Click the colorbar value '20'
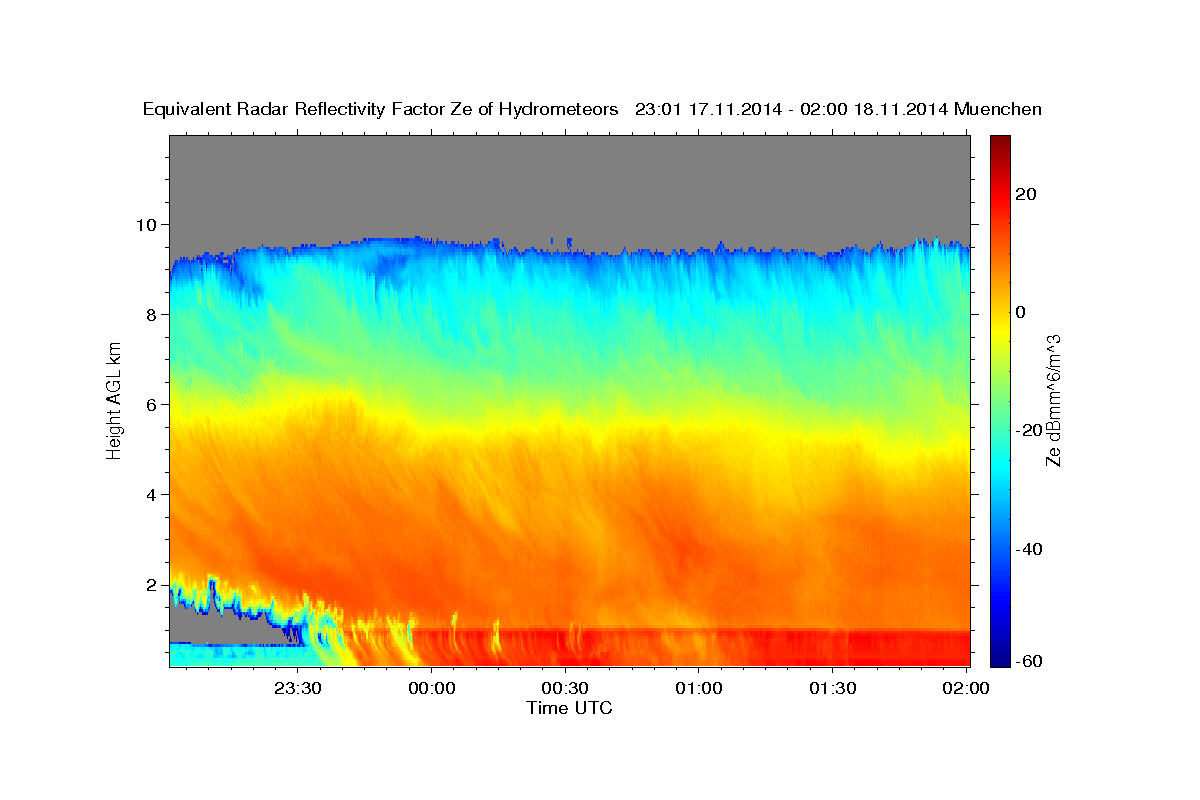1200x800 pixels. (x=1028, y=194)
